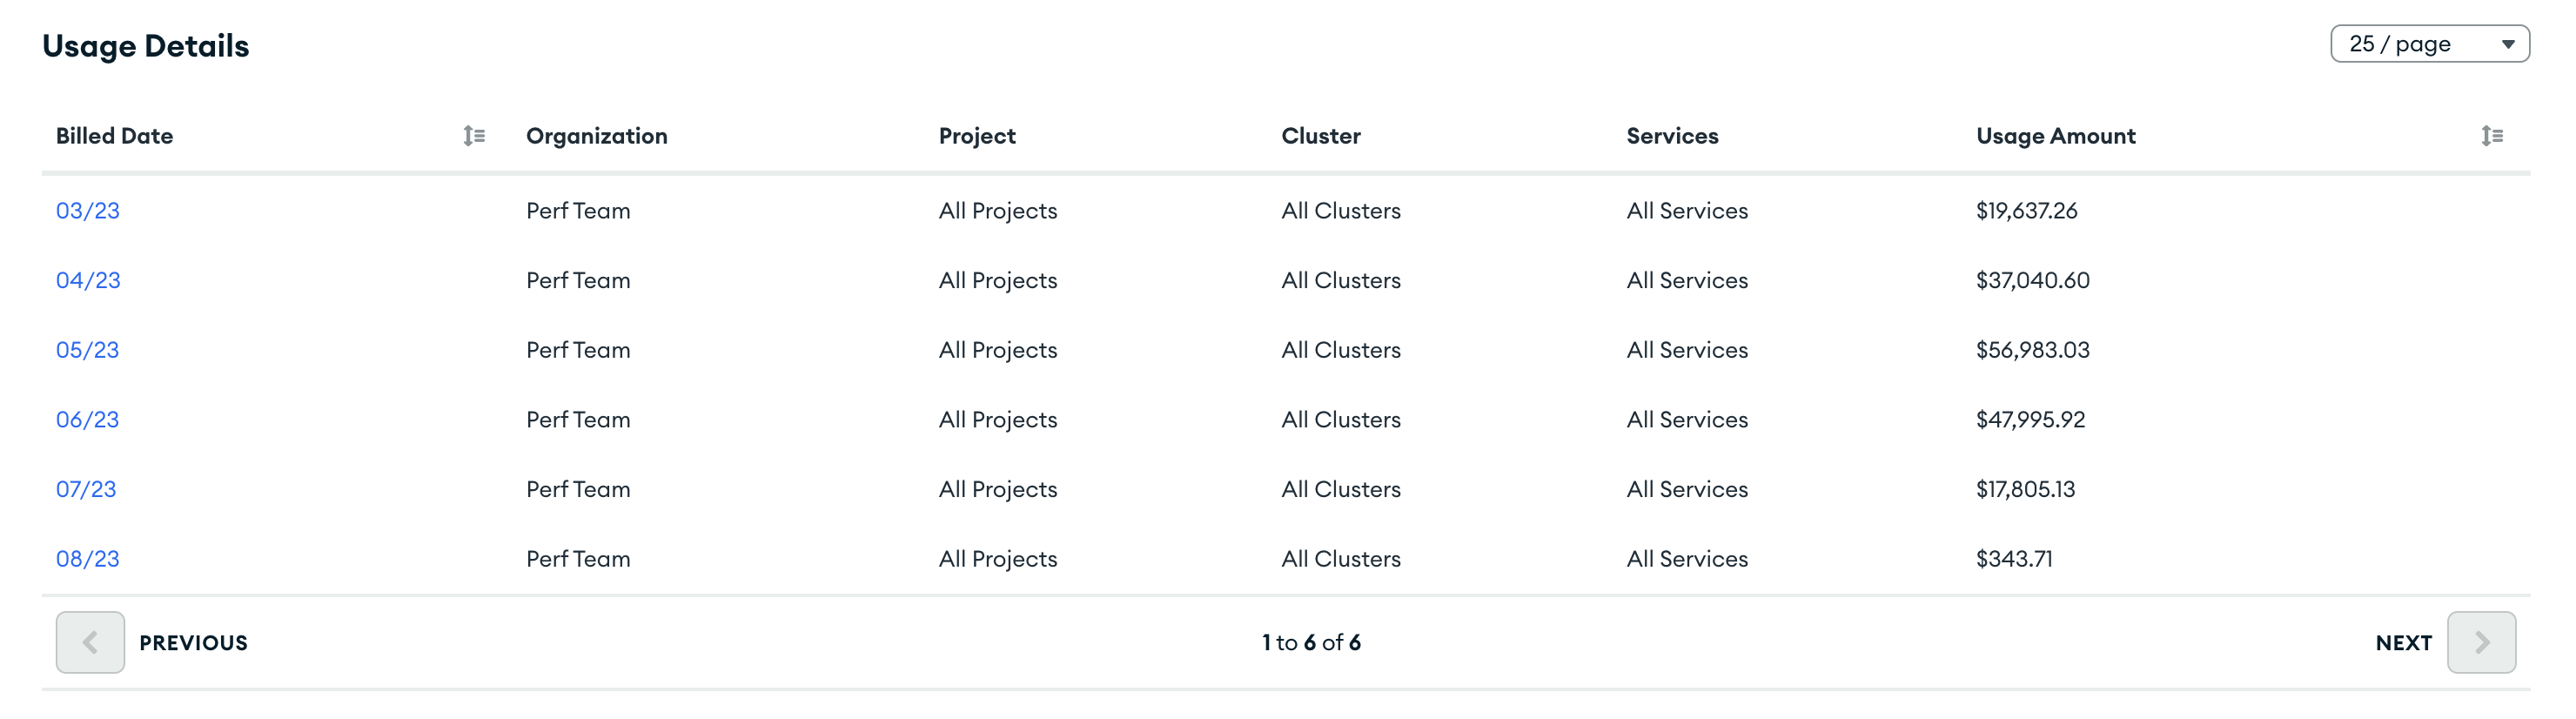The image size is (2576, 719).
Task: Click the NEXT pagination label
Action: 2403,643
